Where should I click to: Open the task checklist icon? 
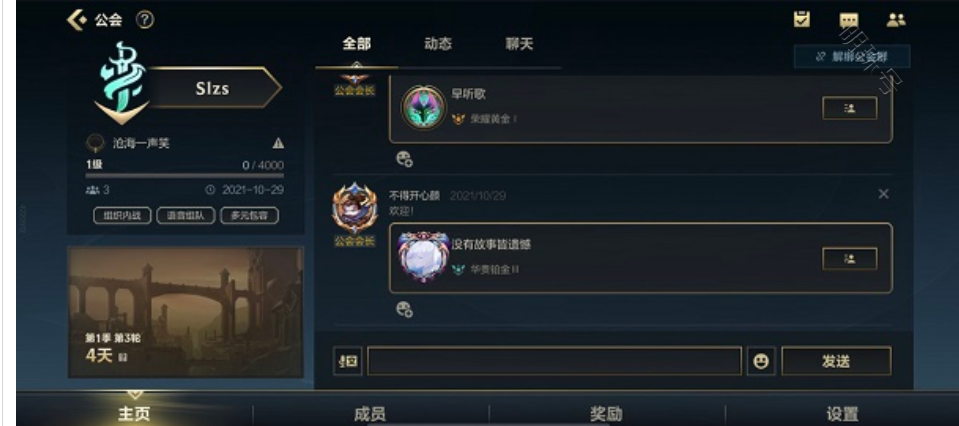[801, 20]
